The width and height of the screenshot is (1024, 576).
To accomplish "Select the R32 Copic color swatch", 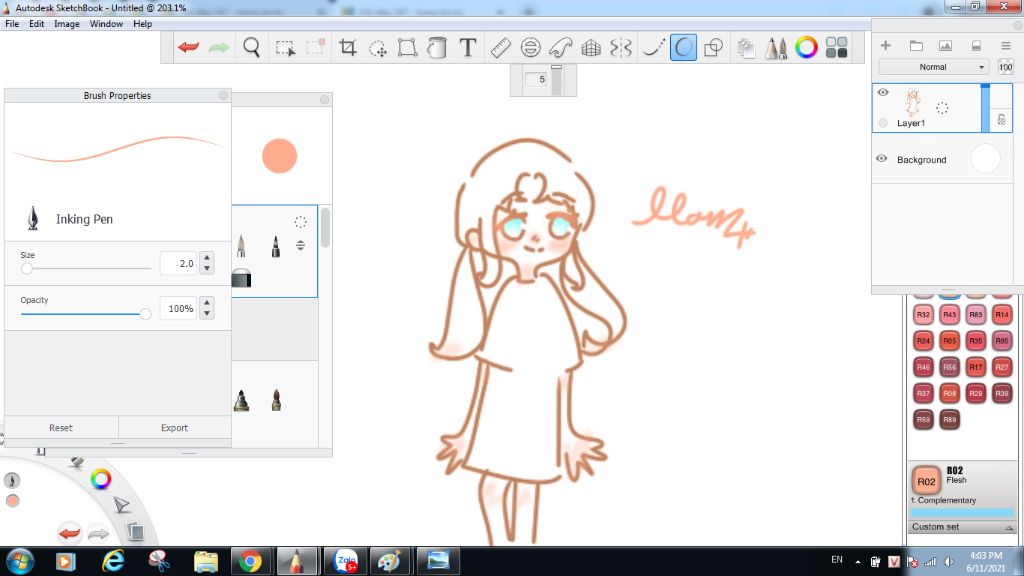I will [x=923, y=314].
